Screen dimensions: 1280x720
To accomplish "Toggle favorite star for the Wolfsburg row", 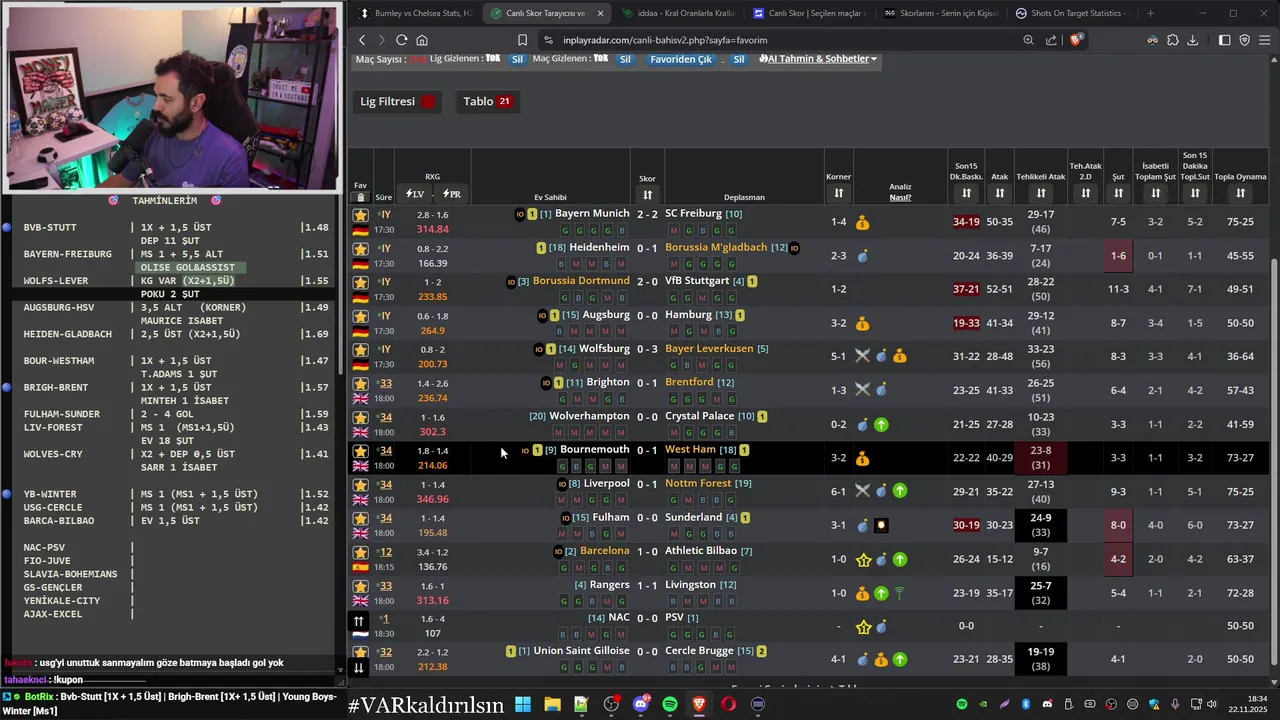I will click(361, 350).
